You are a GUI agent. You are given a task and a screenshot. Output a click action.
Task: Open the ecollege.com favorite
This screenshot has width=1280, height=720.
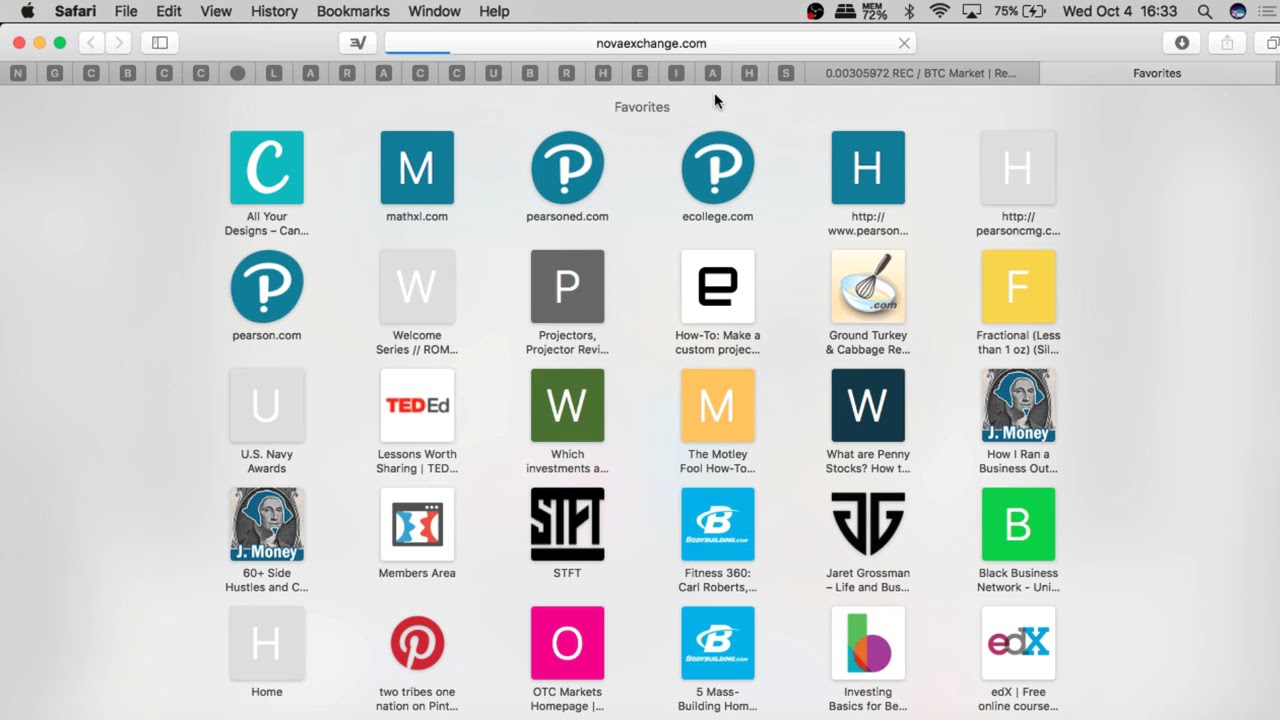[x=718, y=168]
